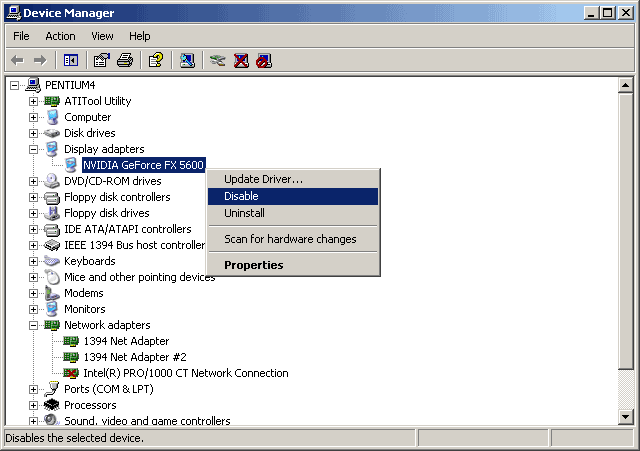Screen dimensions: 640x451
Task: Click the Disk drives icon
Action: 52,133
